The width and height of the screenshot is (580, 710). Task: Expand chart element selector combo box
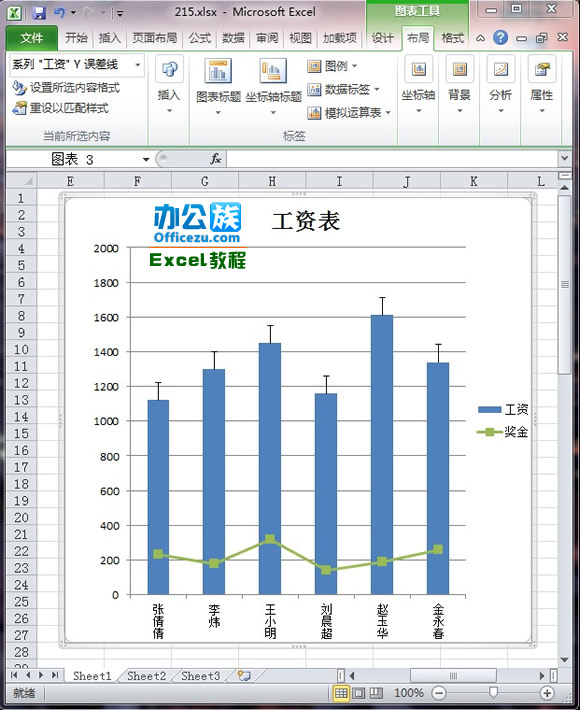(137, 65)
